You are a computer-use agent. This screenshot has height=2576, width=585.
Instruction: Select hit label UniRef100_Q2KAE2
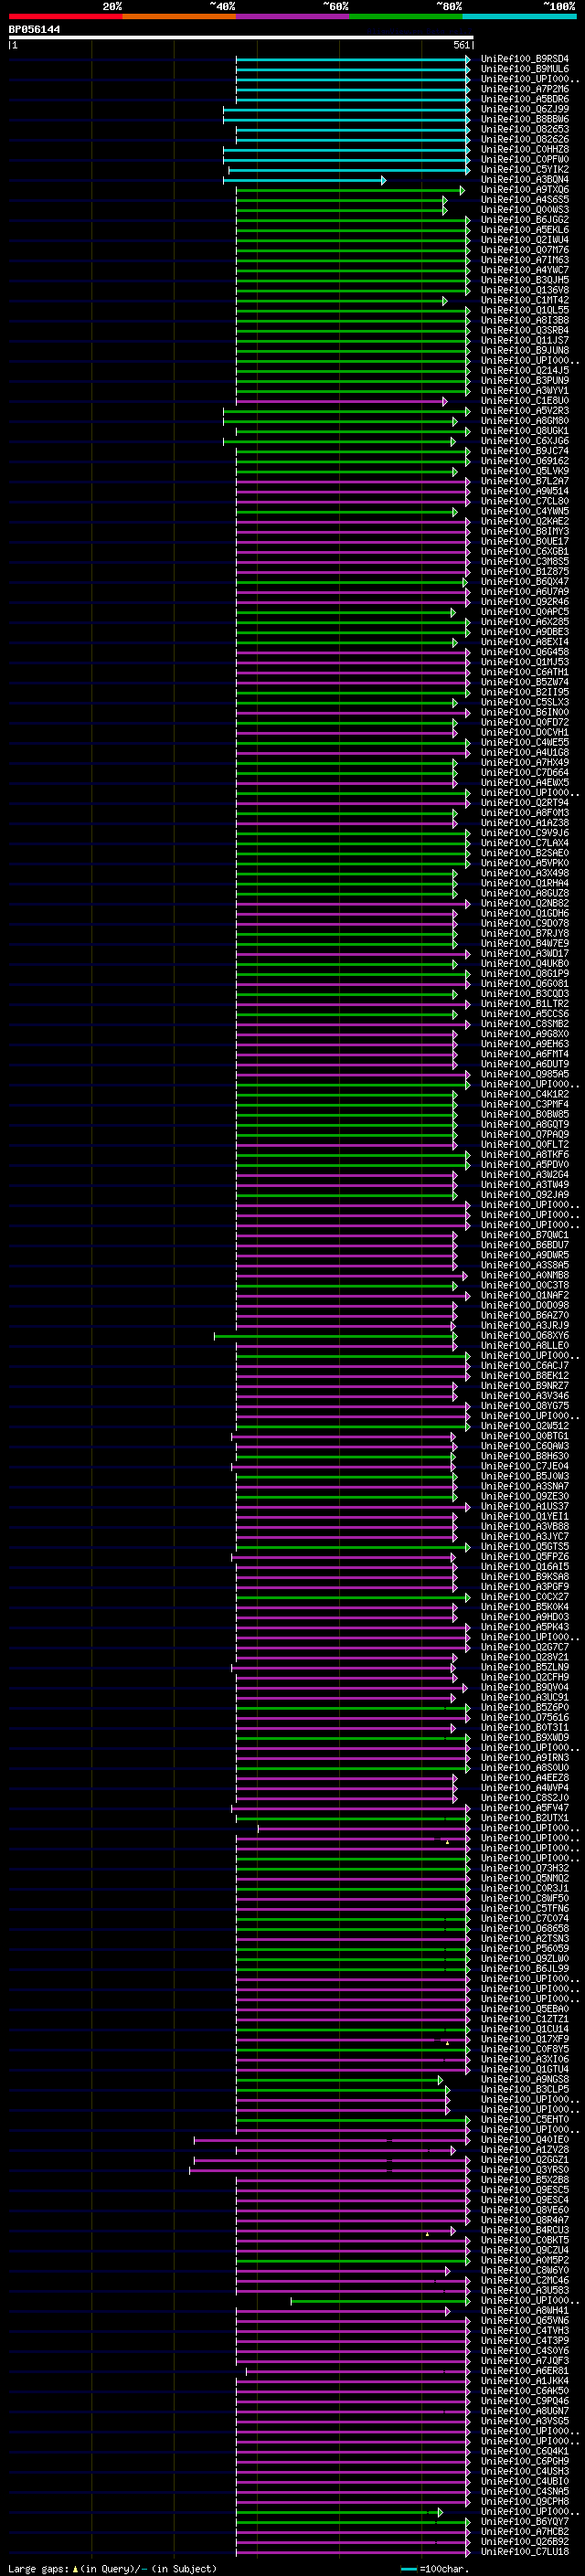click(525, 521)
